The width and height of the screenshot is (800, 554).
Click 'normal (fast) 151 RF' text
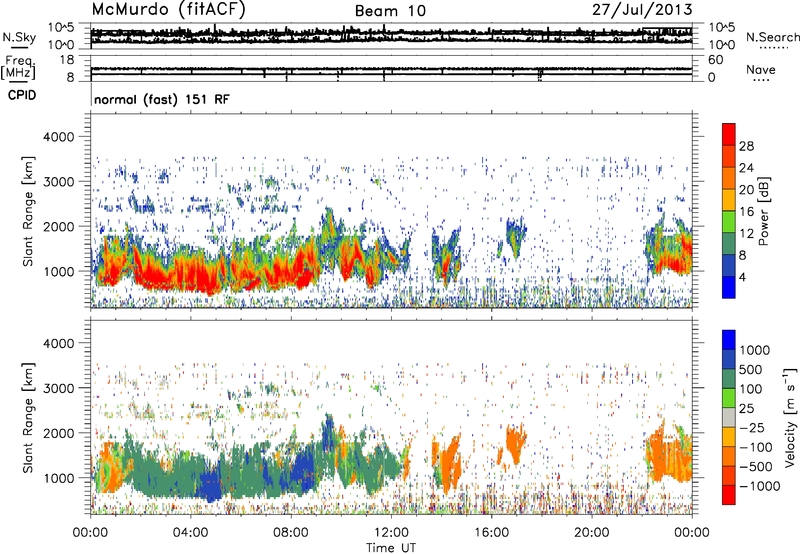162,99
